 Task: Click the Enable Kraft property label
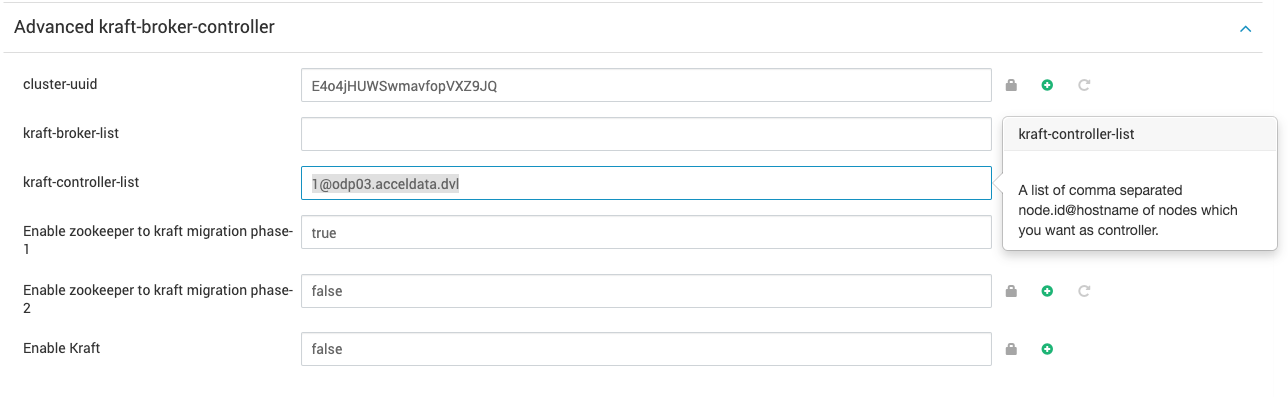point(62,348)
